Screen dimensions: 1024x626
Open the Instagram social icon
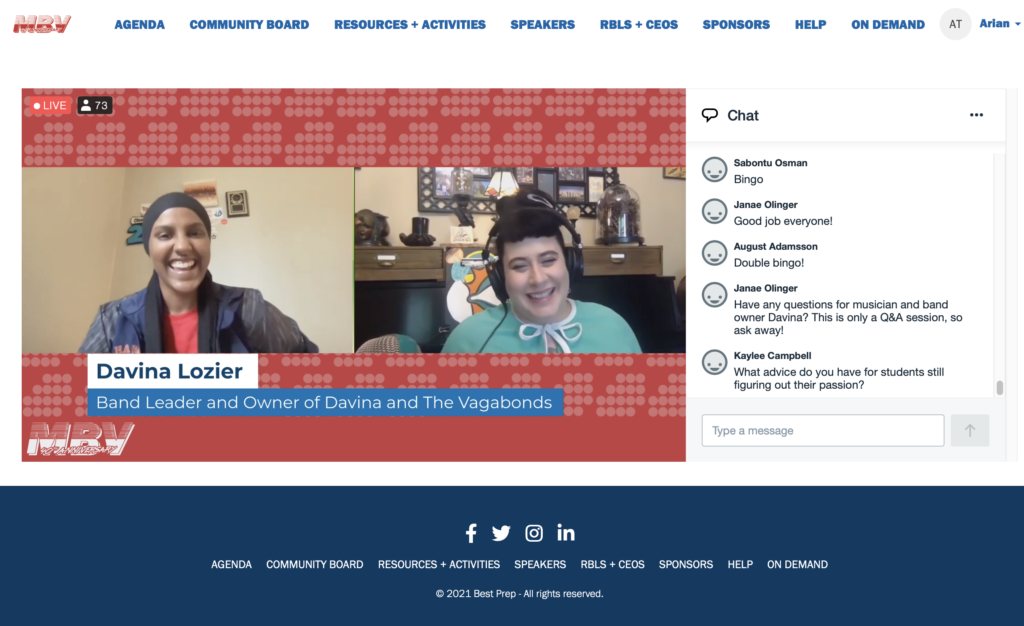[x=534, y=533]
